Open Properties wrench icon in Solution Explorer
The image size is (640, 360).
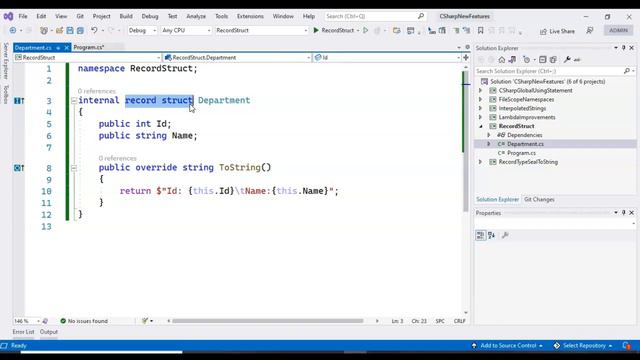pos(567,60)
